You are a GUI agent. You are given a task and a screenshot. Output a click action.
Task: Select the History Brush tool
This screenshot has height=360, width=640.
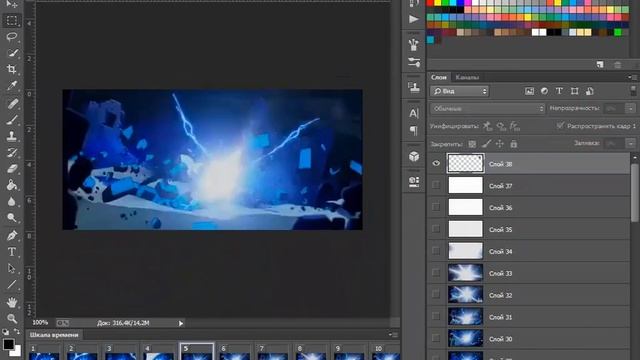pos(12,153)
